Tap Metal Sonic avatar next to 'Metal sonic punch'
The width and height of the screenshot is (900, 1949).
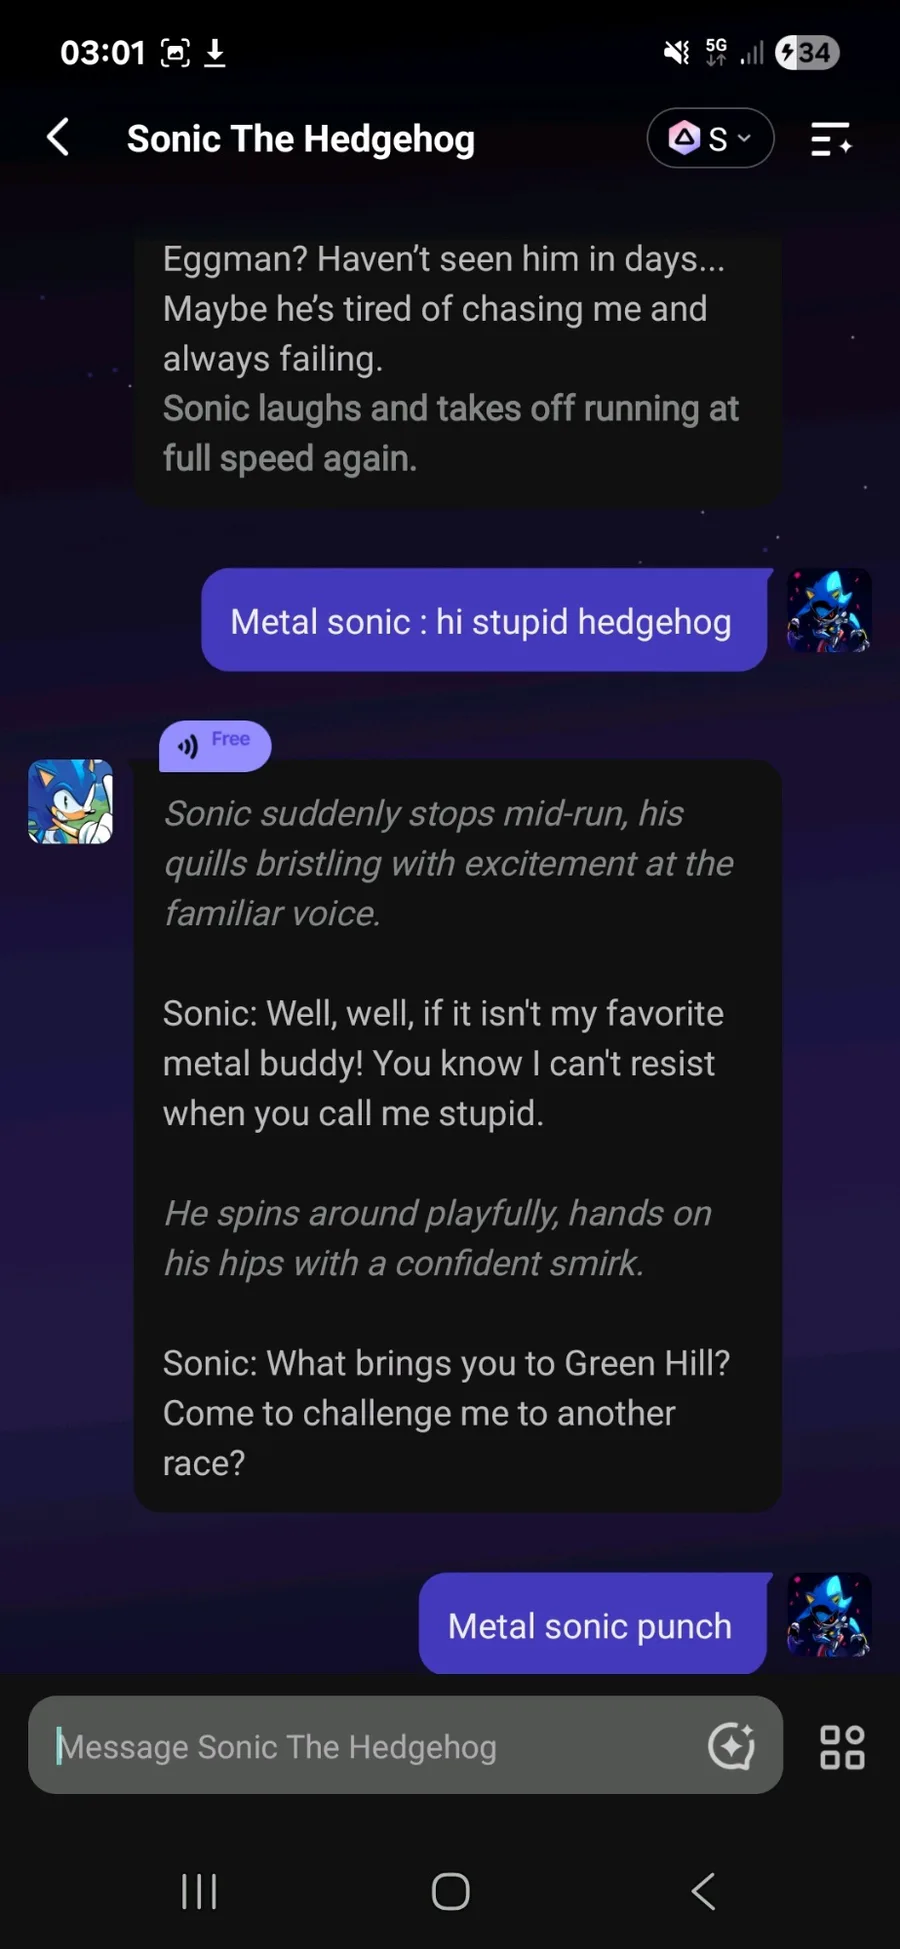(829, 1614)
